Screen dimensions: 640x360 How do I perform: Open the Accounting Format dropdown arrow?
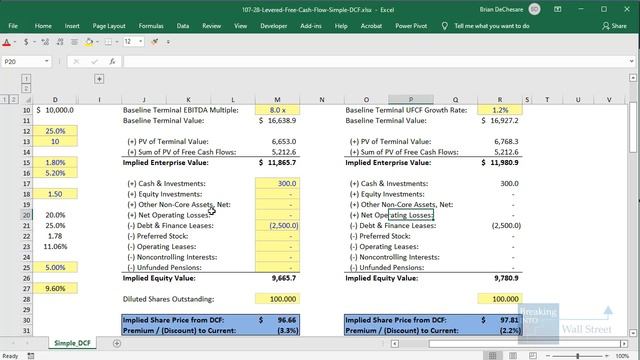[x=34, y=42]
